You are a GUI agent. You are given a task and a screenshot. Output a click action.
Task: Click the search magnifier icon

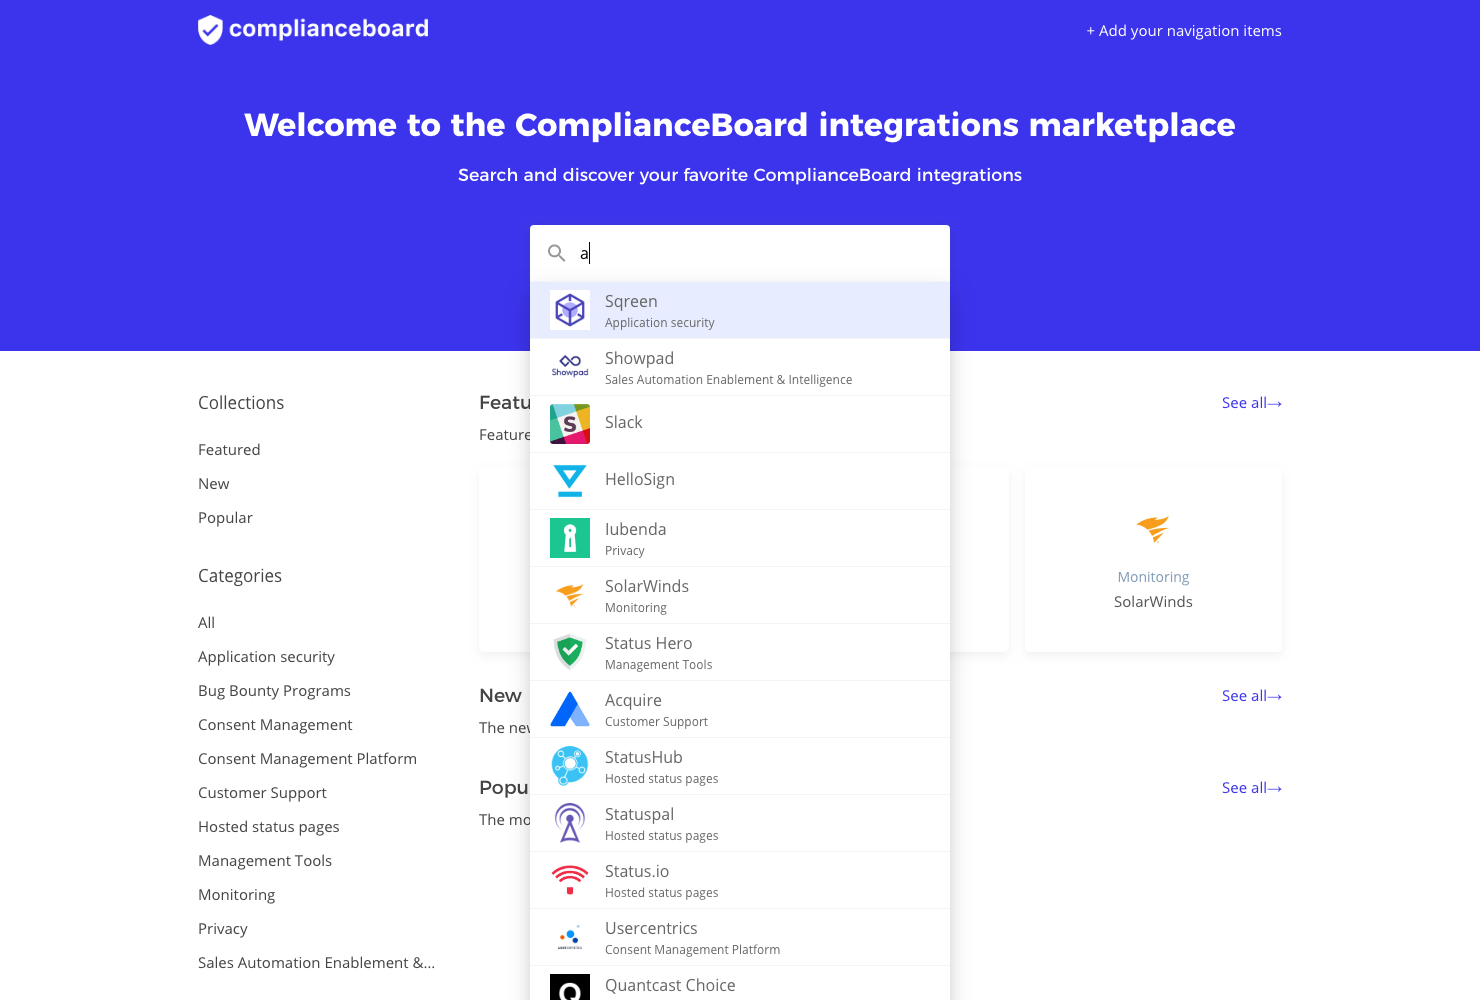click(x=557, y=253)
